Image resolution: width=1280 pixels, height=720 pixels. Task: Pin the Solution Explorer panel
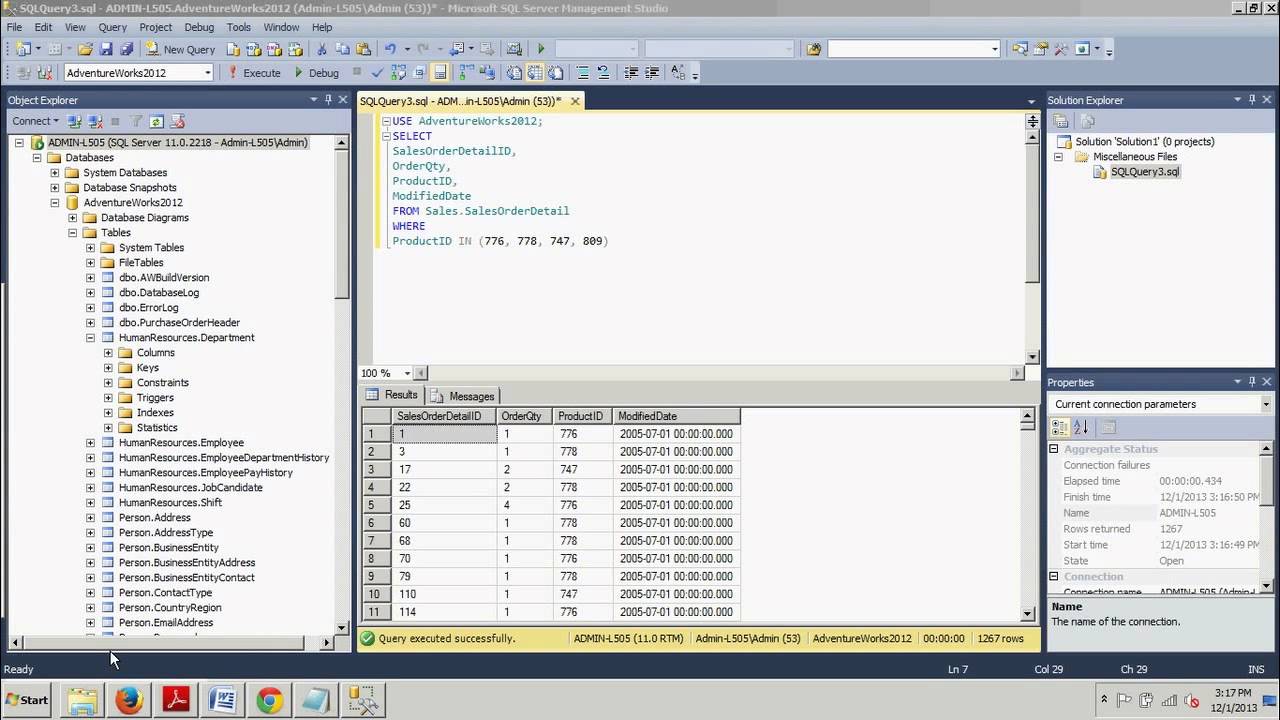coord(1252,100)
